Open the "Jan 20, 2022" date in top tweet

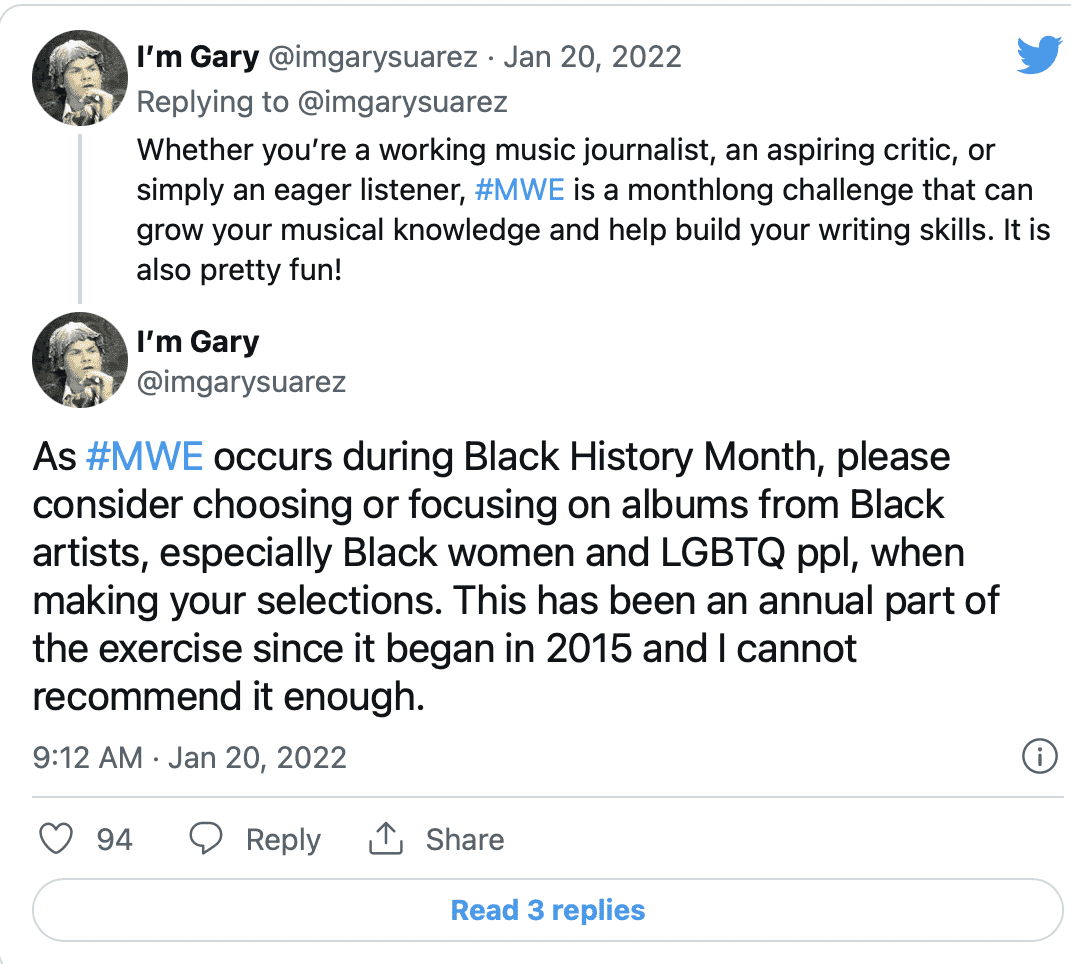click(592, 57)
